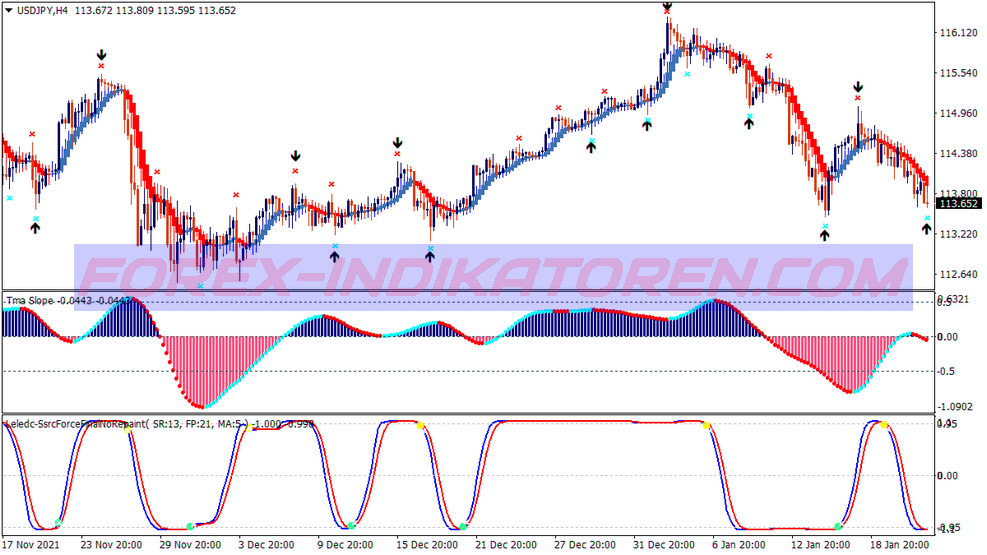Click the 3 Dec 20:00 time label

[x=266, y=544]
